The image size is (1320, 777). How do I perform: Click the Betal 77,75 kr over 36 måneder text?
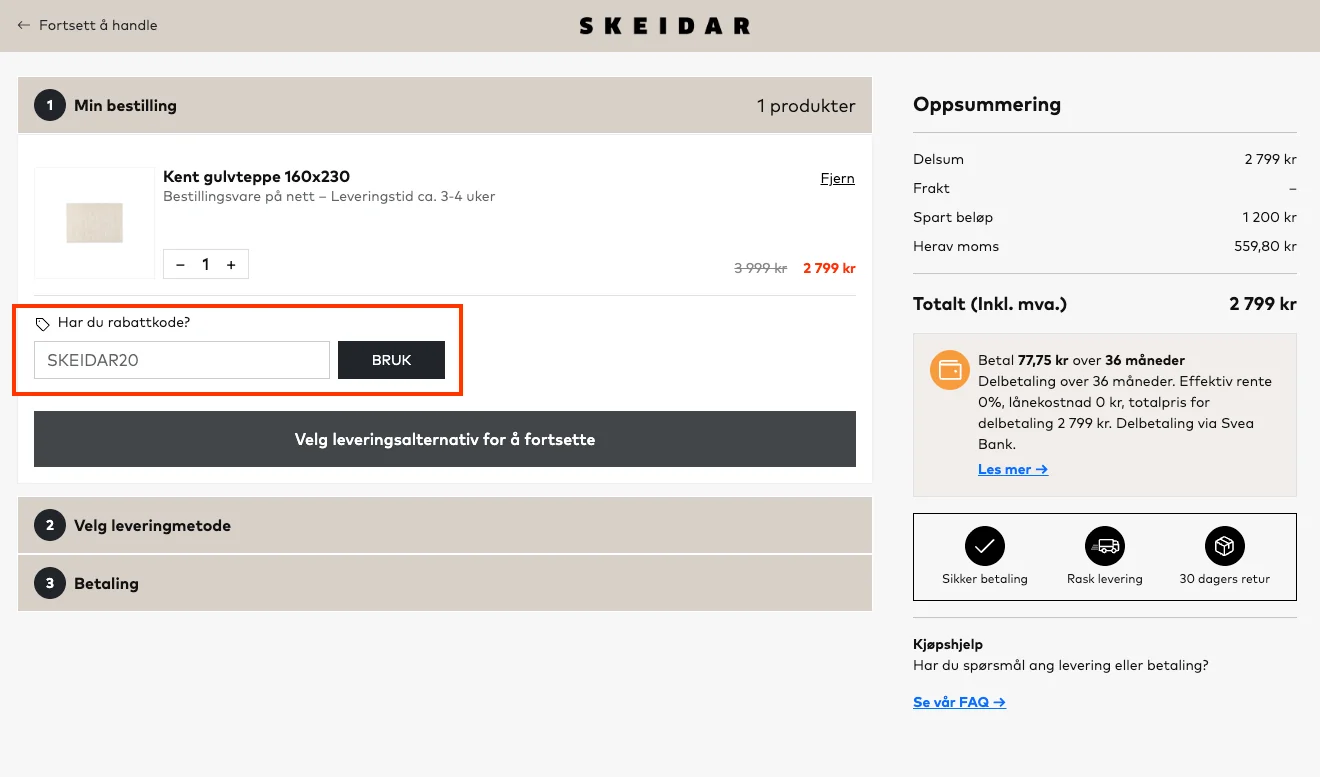click(1081, 360)
